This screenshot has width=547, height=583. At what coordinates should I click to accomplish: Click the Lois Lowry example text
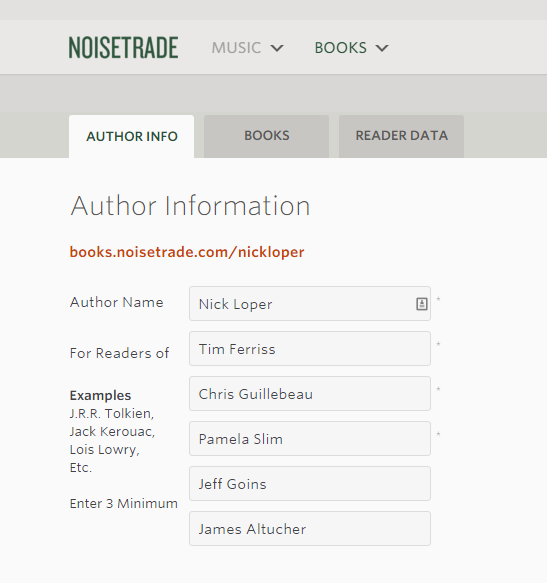(x=105, y=450)
